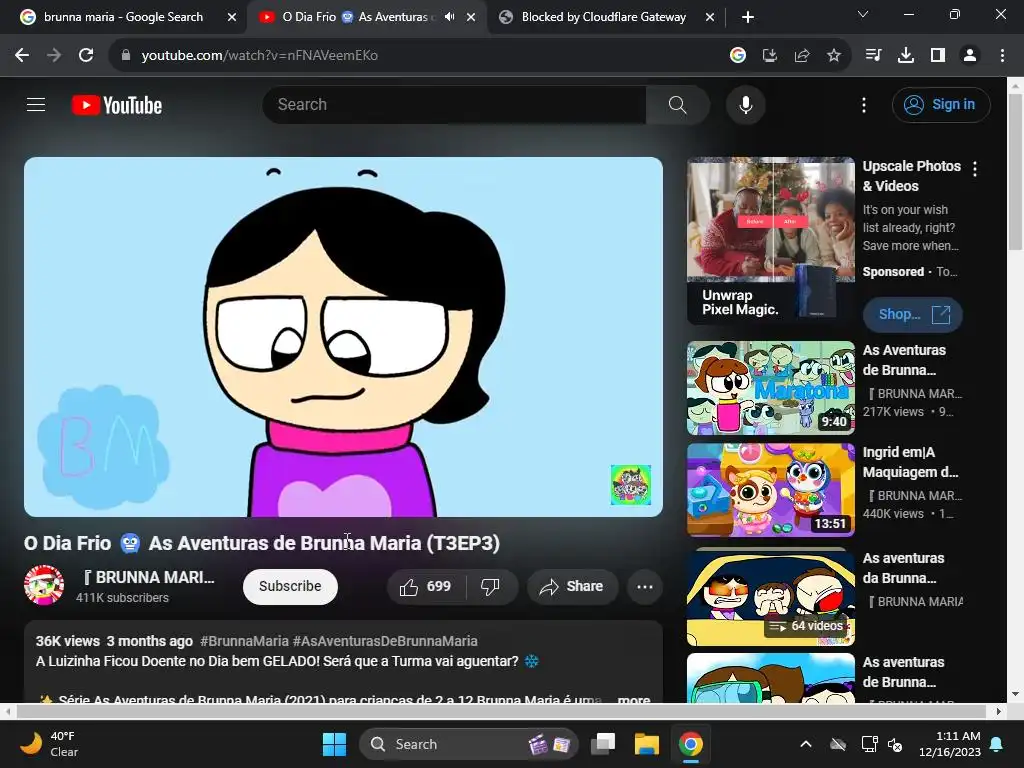Close the Blocked by Cloudflare Gateway tab
The height and width of the screenshot is (768, 1024).
pos(710,18)
